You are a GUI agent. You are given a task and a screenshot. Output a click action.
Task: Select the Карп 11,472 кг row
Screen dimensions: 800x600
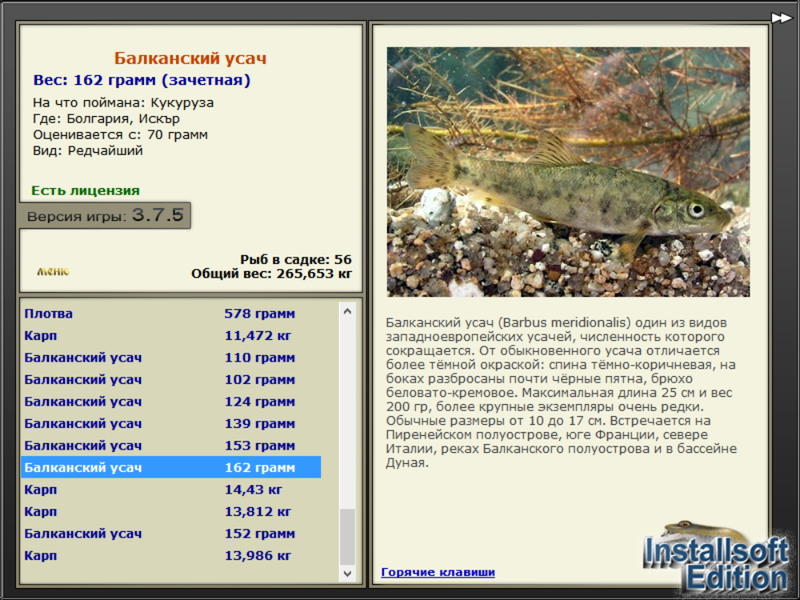click(x=171, y=335)
